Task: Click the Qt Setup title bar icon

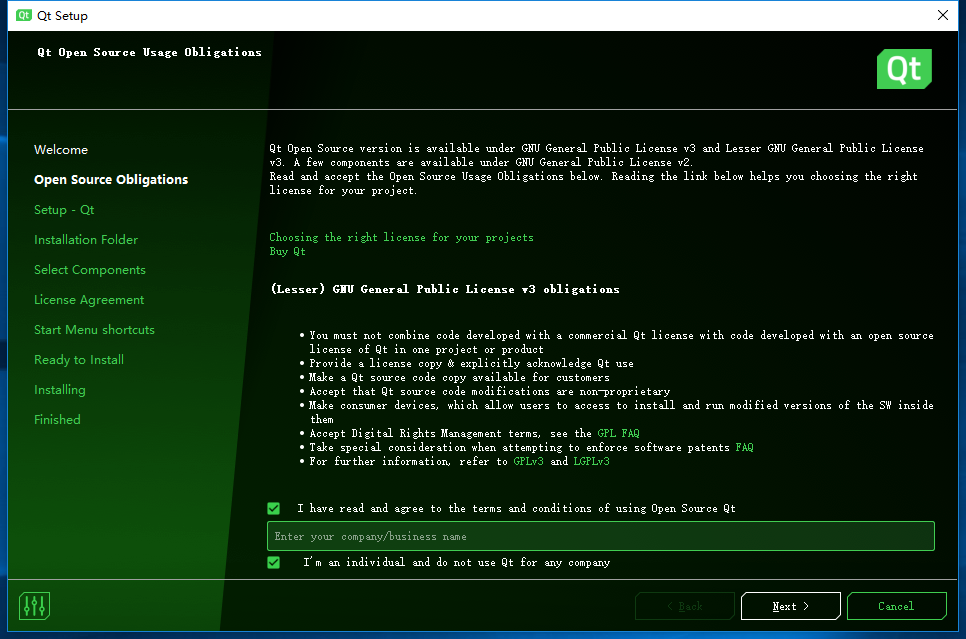Action: 23,15
